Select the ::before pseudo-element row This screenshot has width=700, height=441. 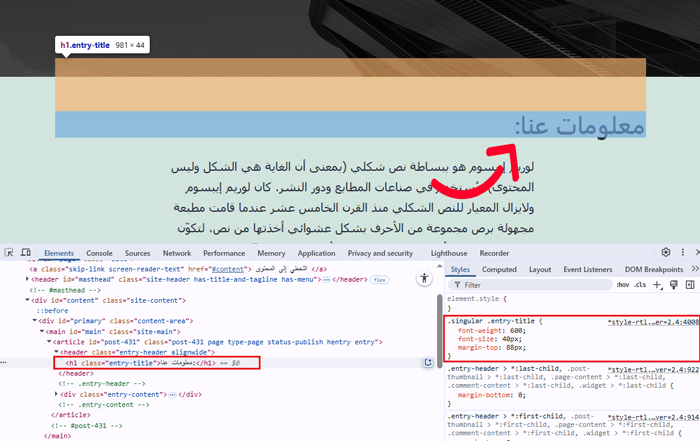click(52, 311)
